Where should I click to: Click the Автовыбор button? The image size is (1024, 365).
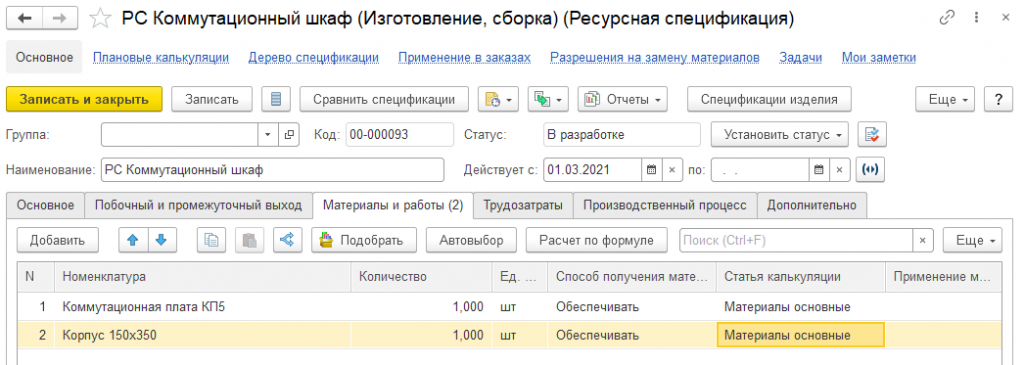471,240
